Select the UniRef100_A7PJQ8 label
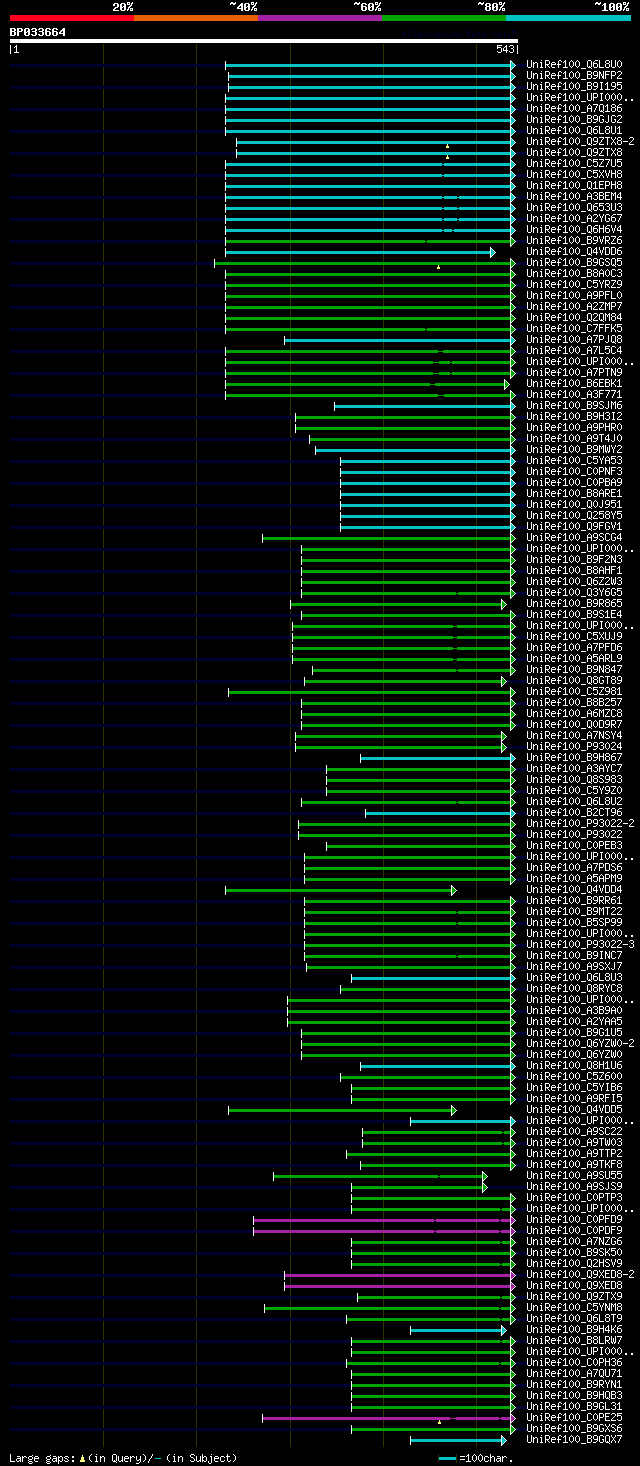 [574, 340]
